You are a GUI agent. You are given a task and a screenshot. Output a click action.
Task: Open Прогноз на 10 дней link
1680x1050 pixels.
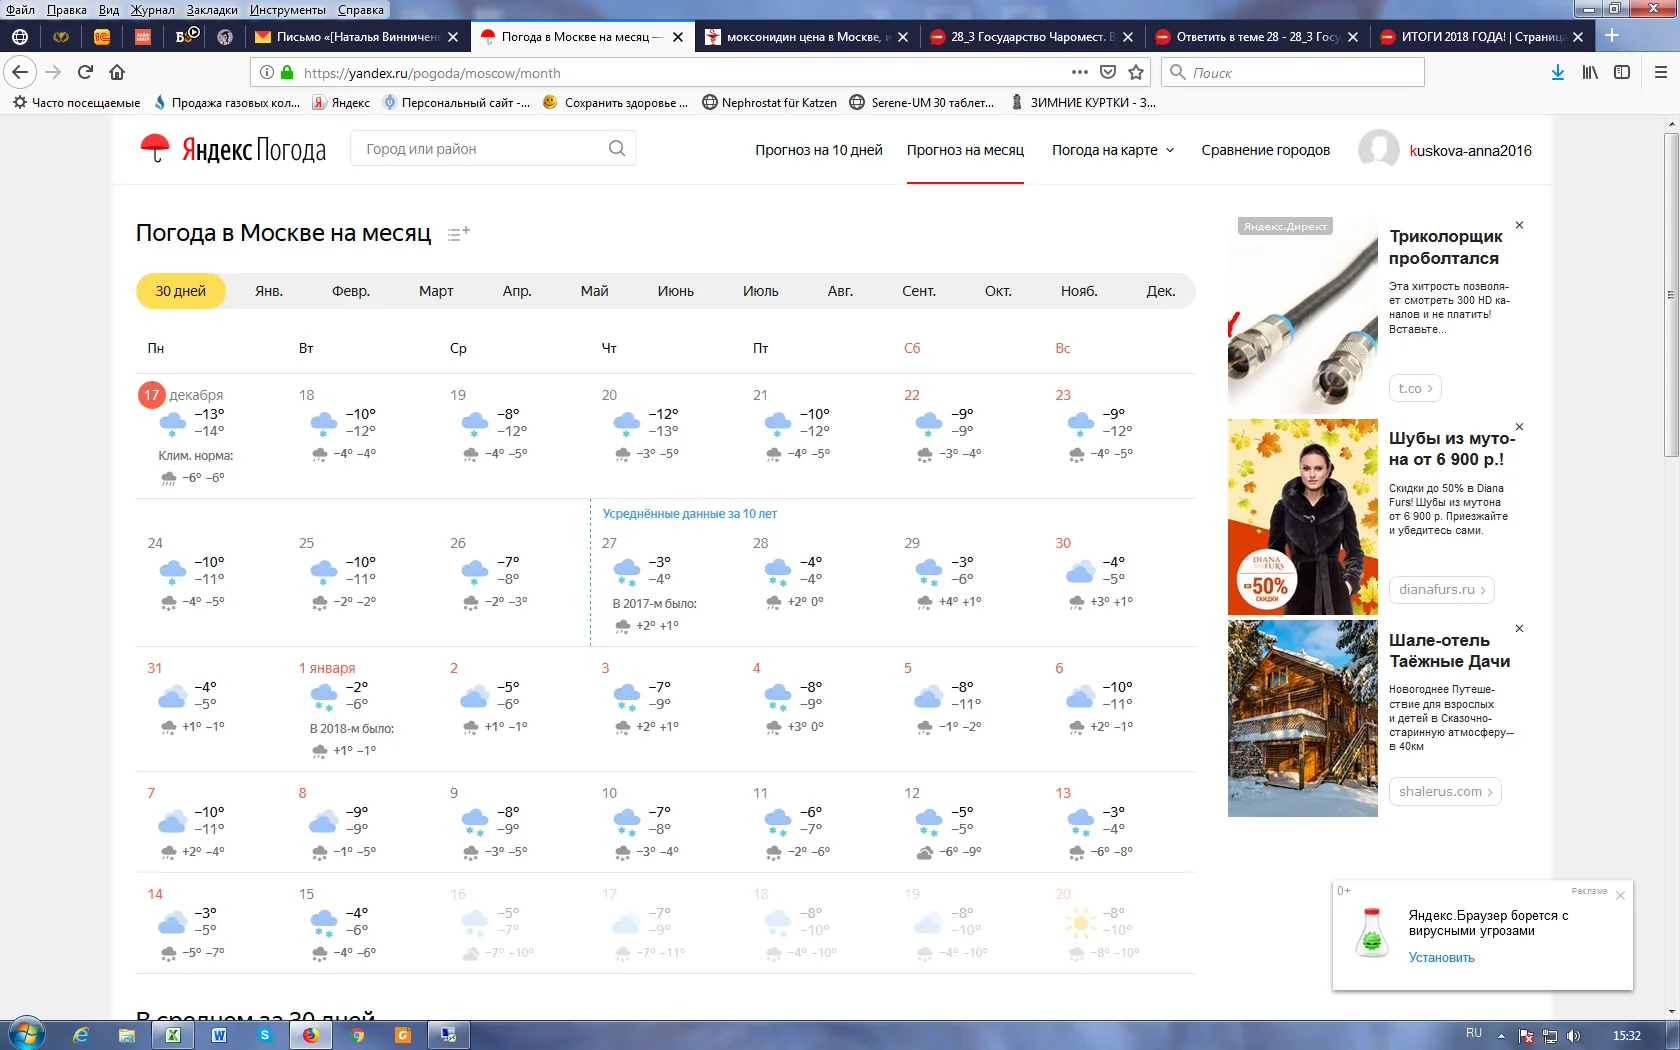[818, 150]
